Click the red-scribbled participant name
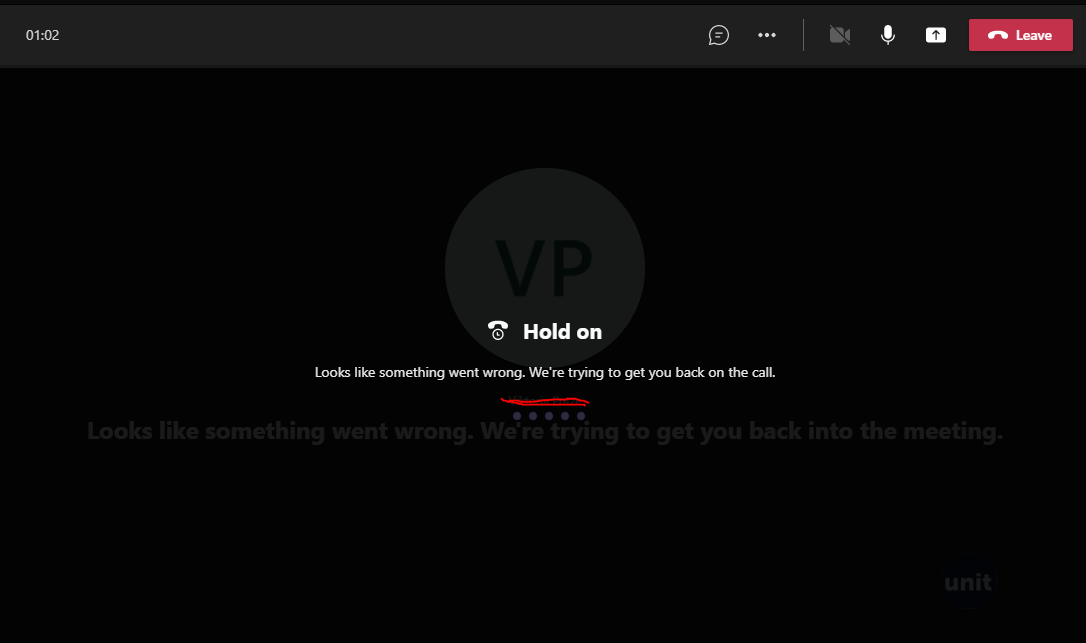Screen dimensions: 1086x643 point(544,400)
